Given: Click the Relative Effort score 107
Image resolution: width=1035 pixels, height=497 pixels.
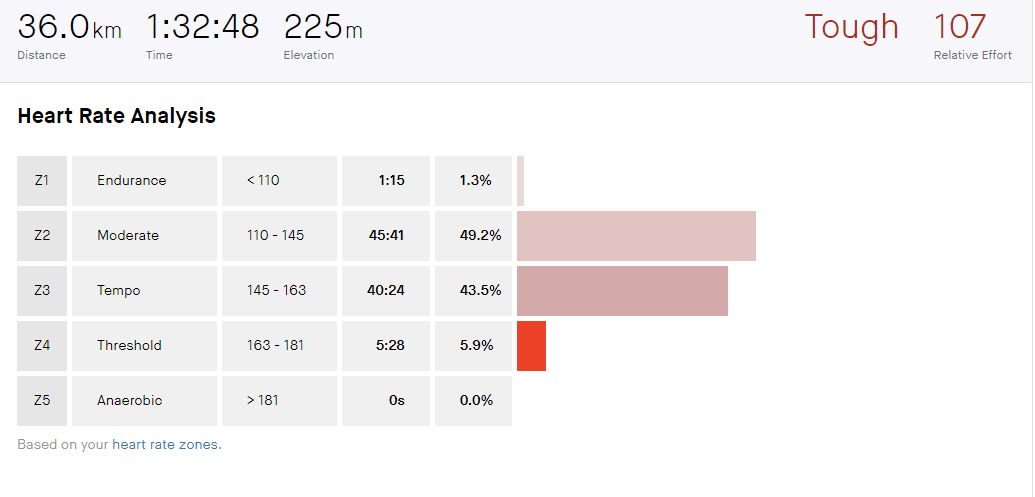Looking at the screenshot, I should pos(959,27).
